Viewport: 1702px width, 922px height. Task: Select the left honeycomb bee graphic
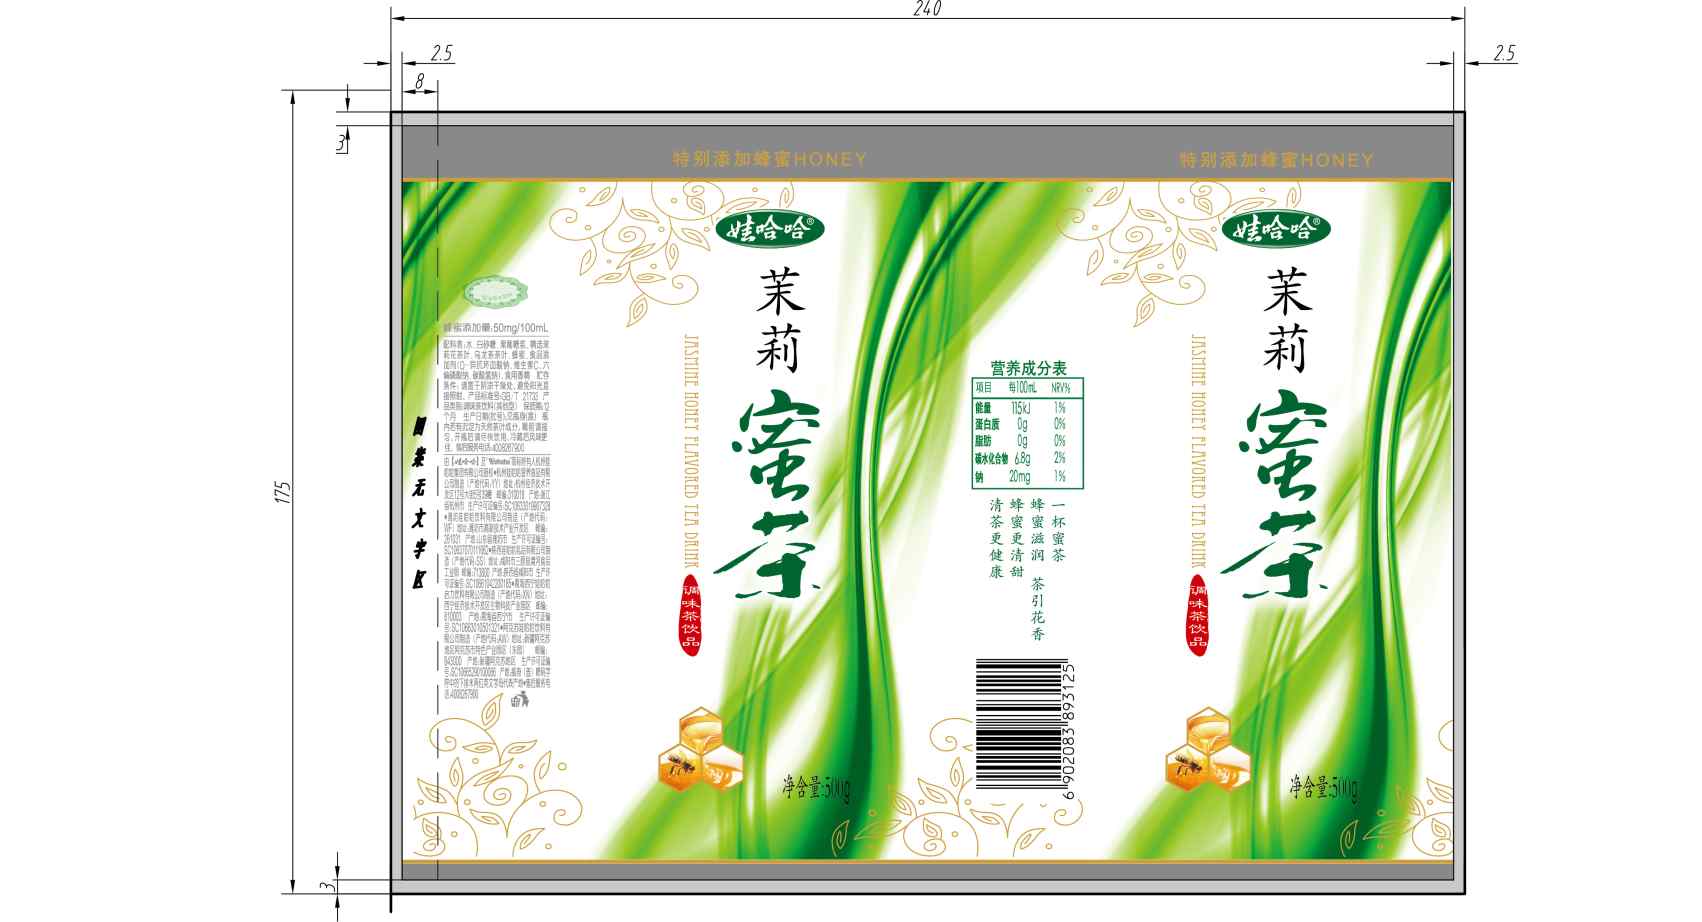701,751
